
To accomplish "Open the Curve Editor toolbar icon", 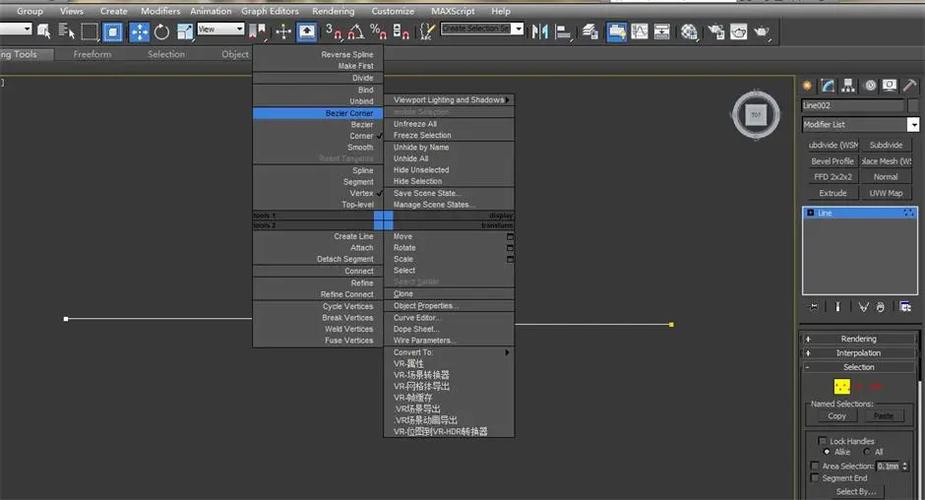I will 639,32.
